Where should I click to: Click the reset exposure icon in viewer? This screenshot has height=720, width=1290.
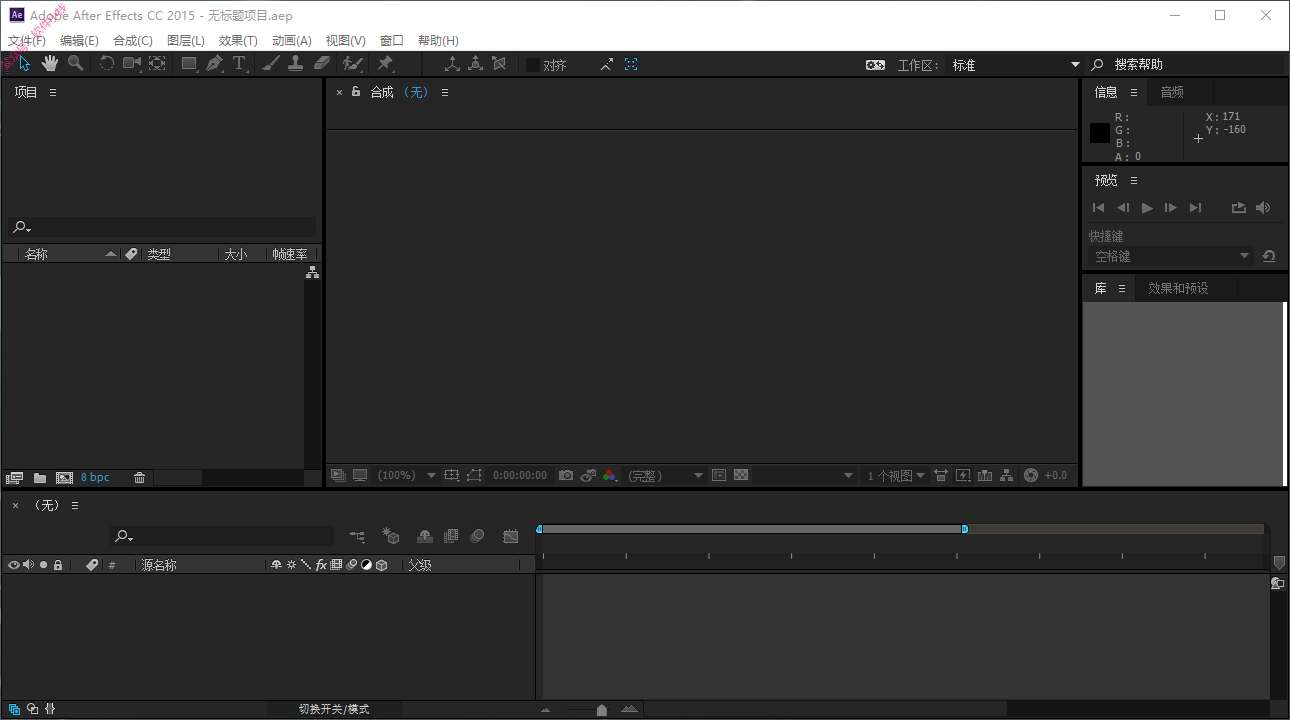[1031, 475]
